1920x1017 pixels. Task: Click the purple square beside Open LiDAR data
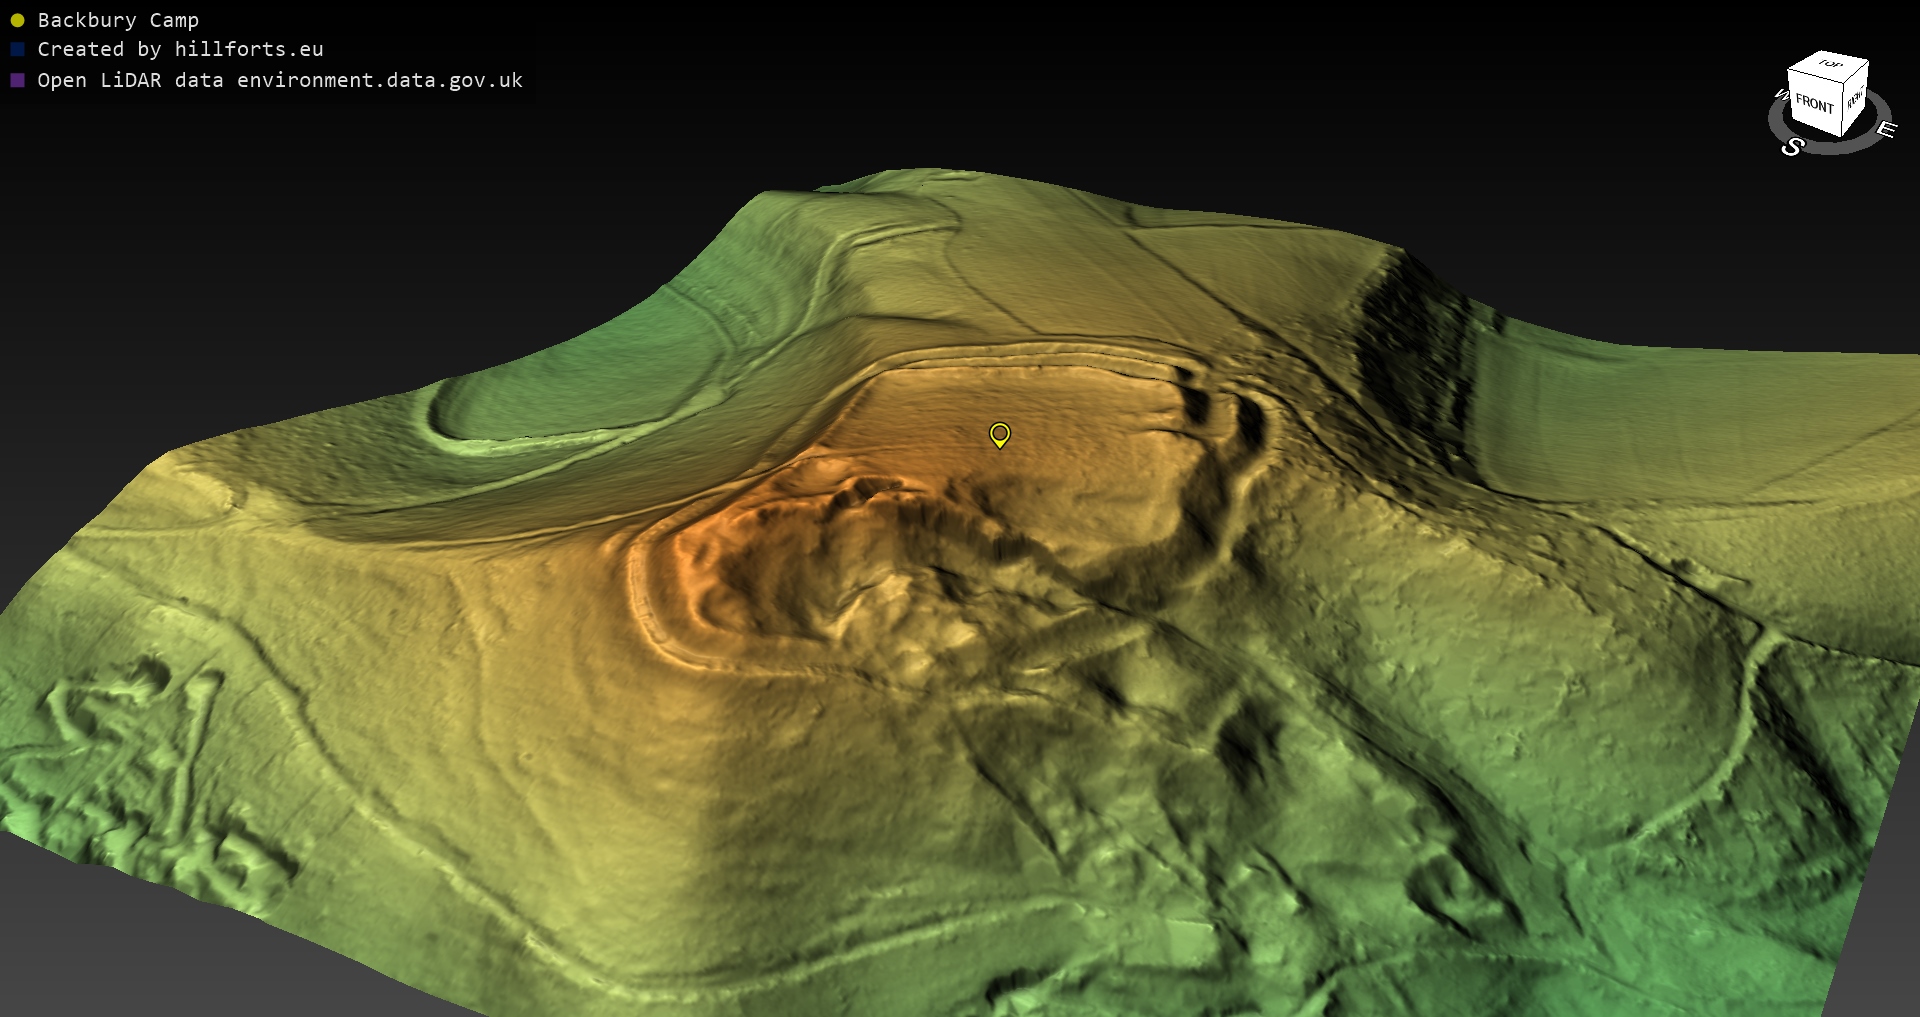click(17, 80)
